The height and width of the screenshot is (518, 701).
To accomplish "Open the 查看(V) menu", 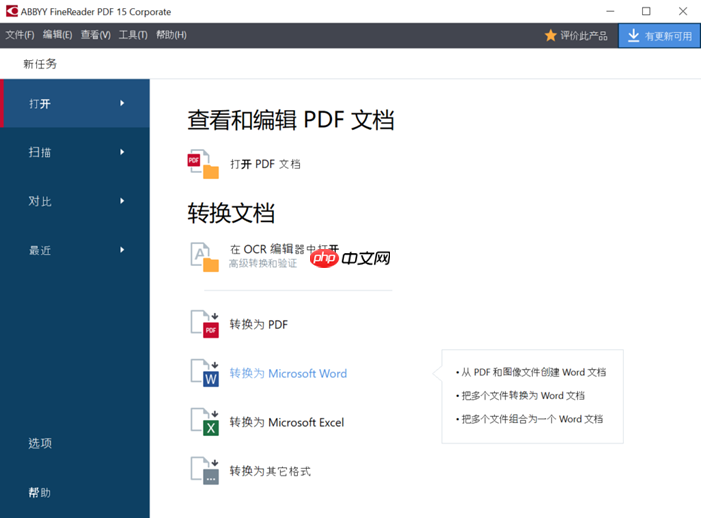I will (96, 35).
